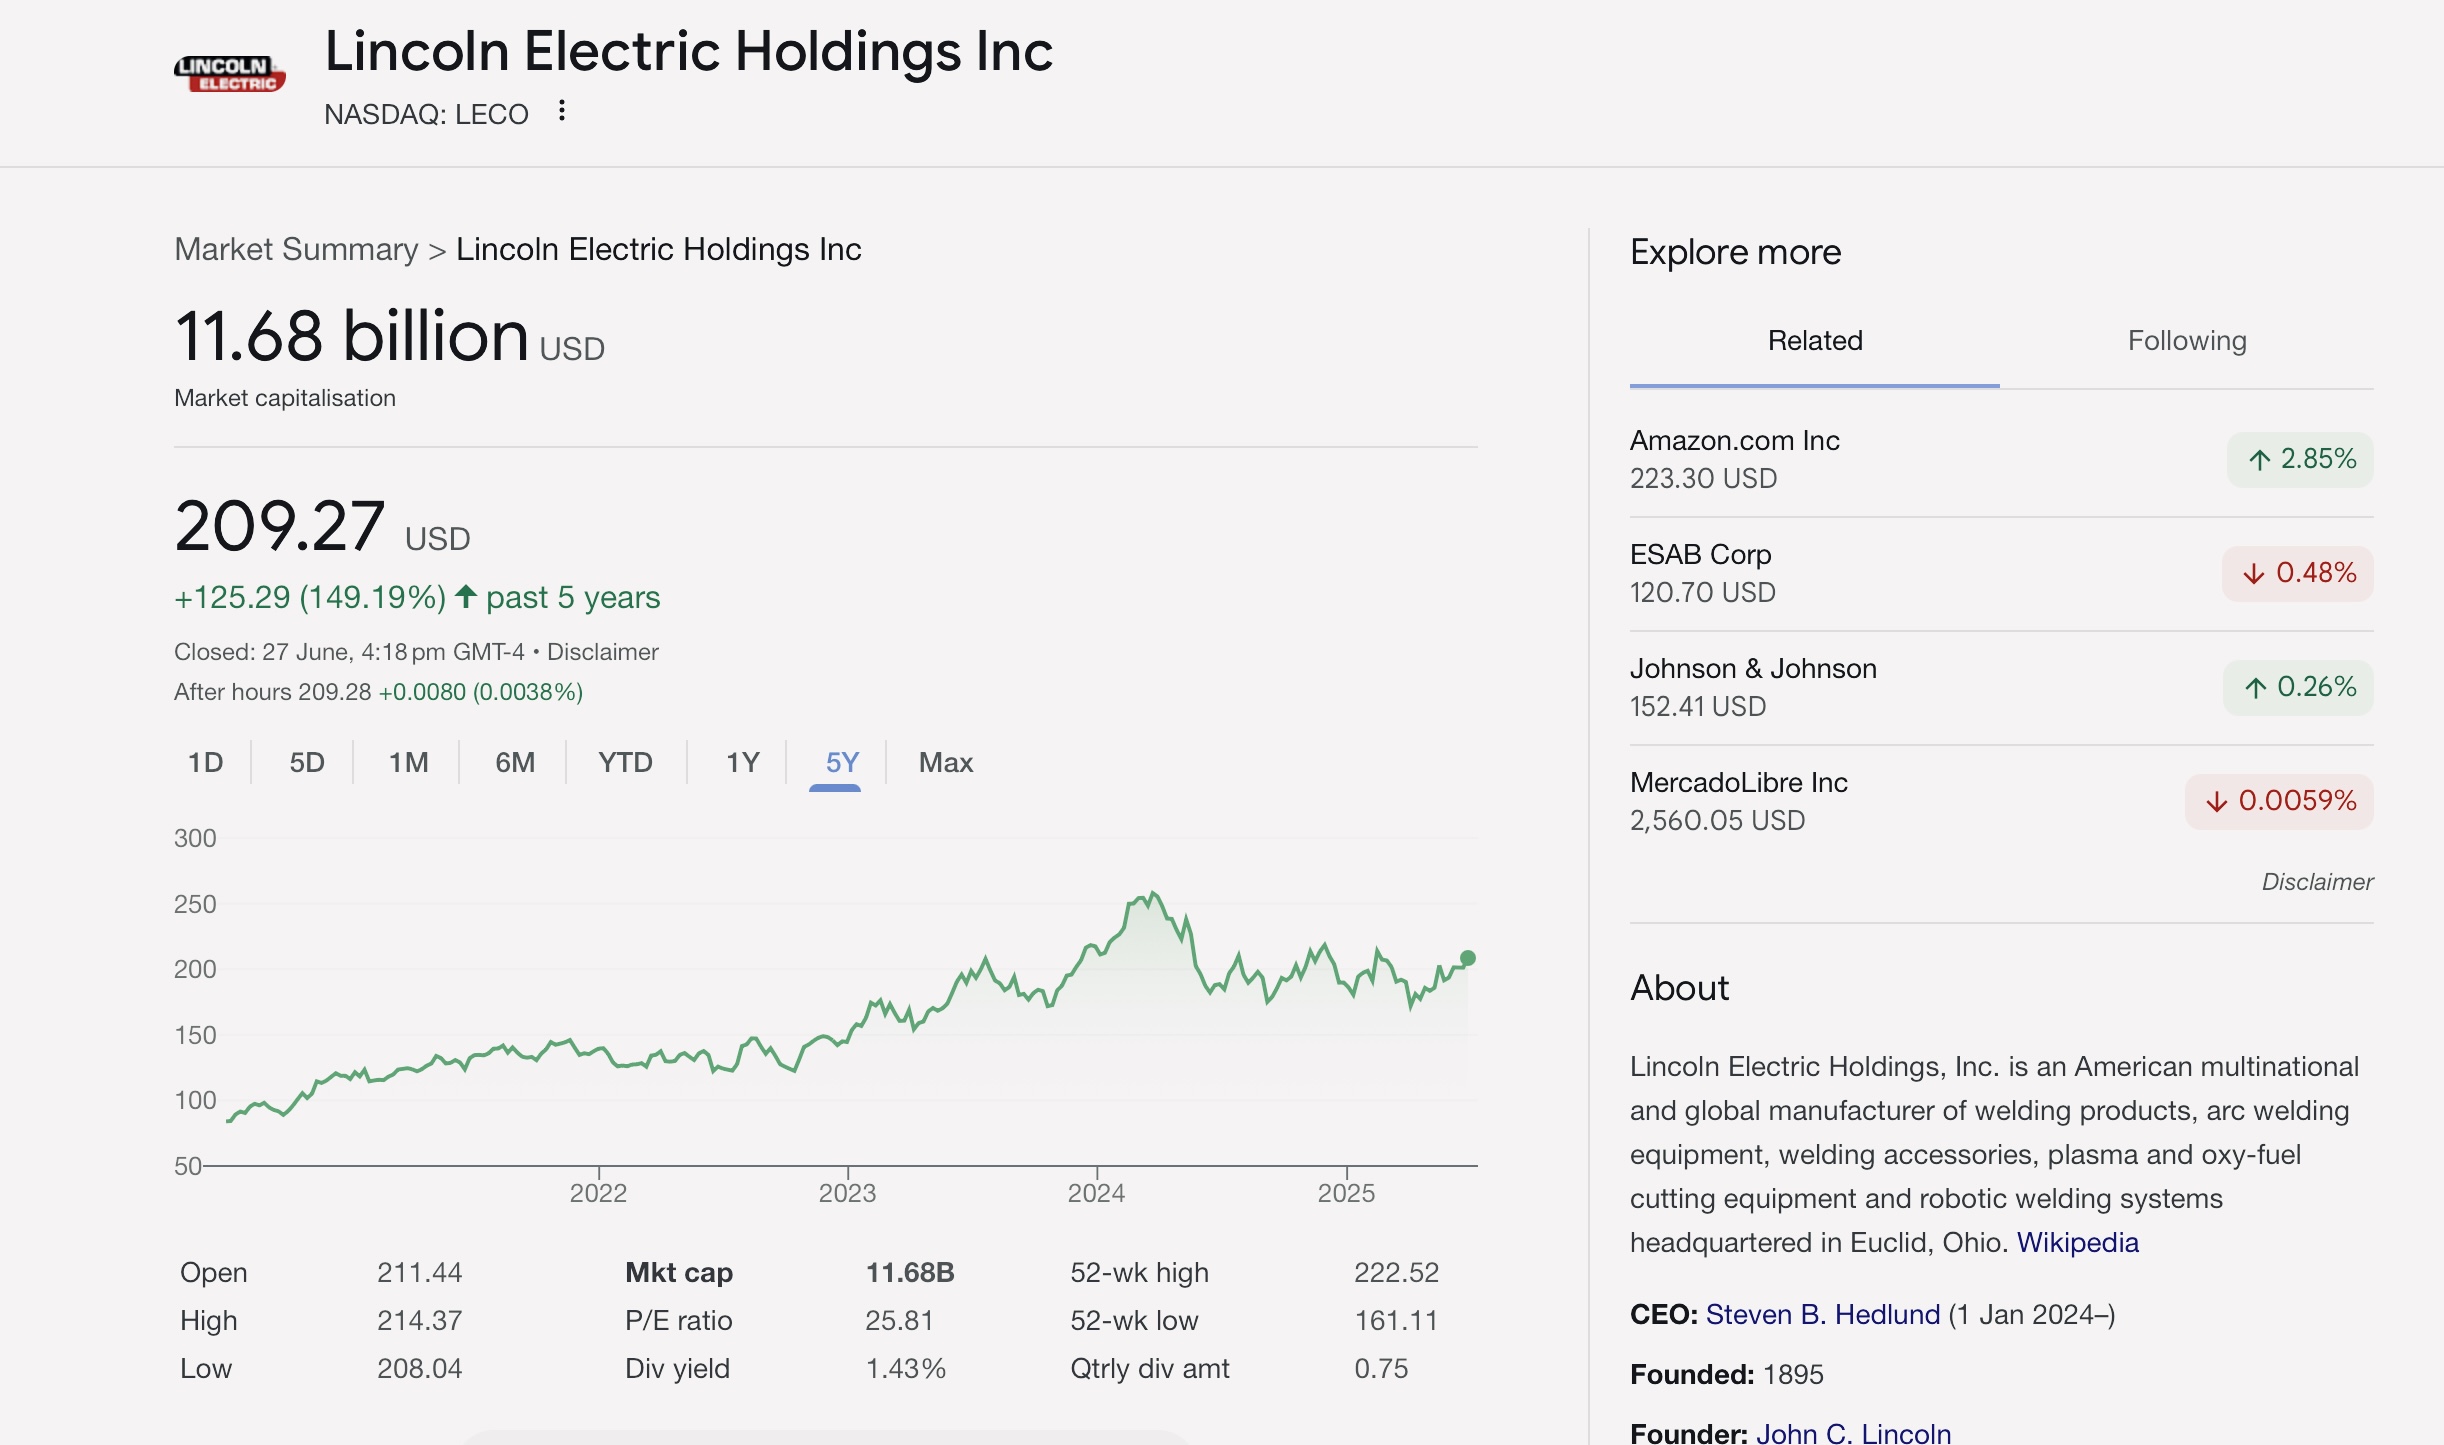Click the Open value 211.44
The image size is (2444, 1445).
pyautogui.click(x=419, y=1273)
